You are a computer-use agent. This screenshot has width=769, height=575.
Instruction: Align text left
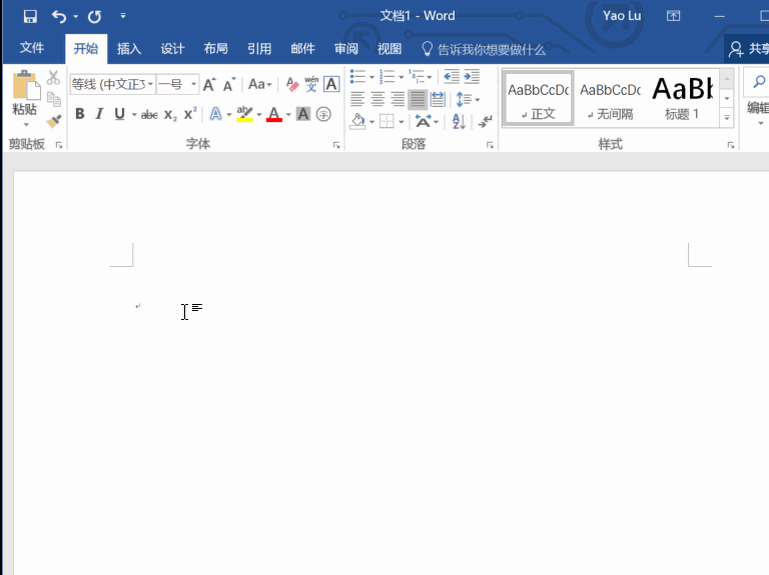358,100
